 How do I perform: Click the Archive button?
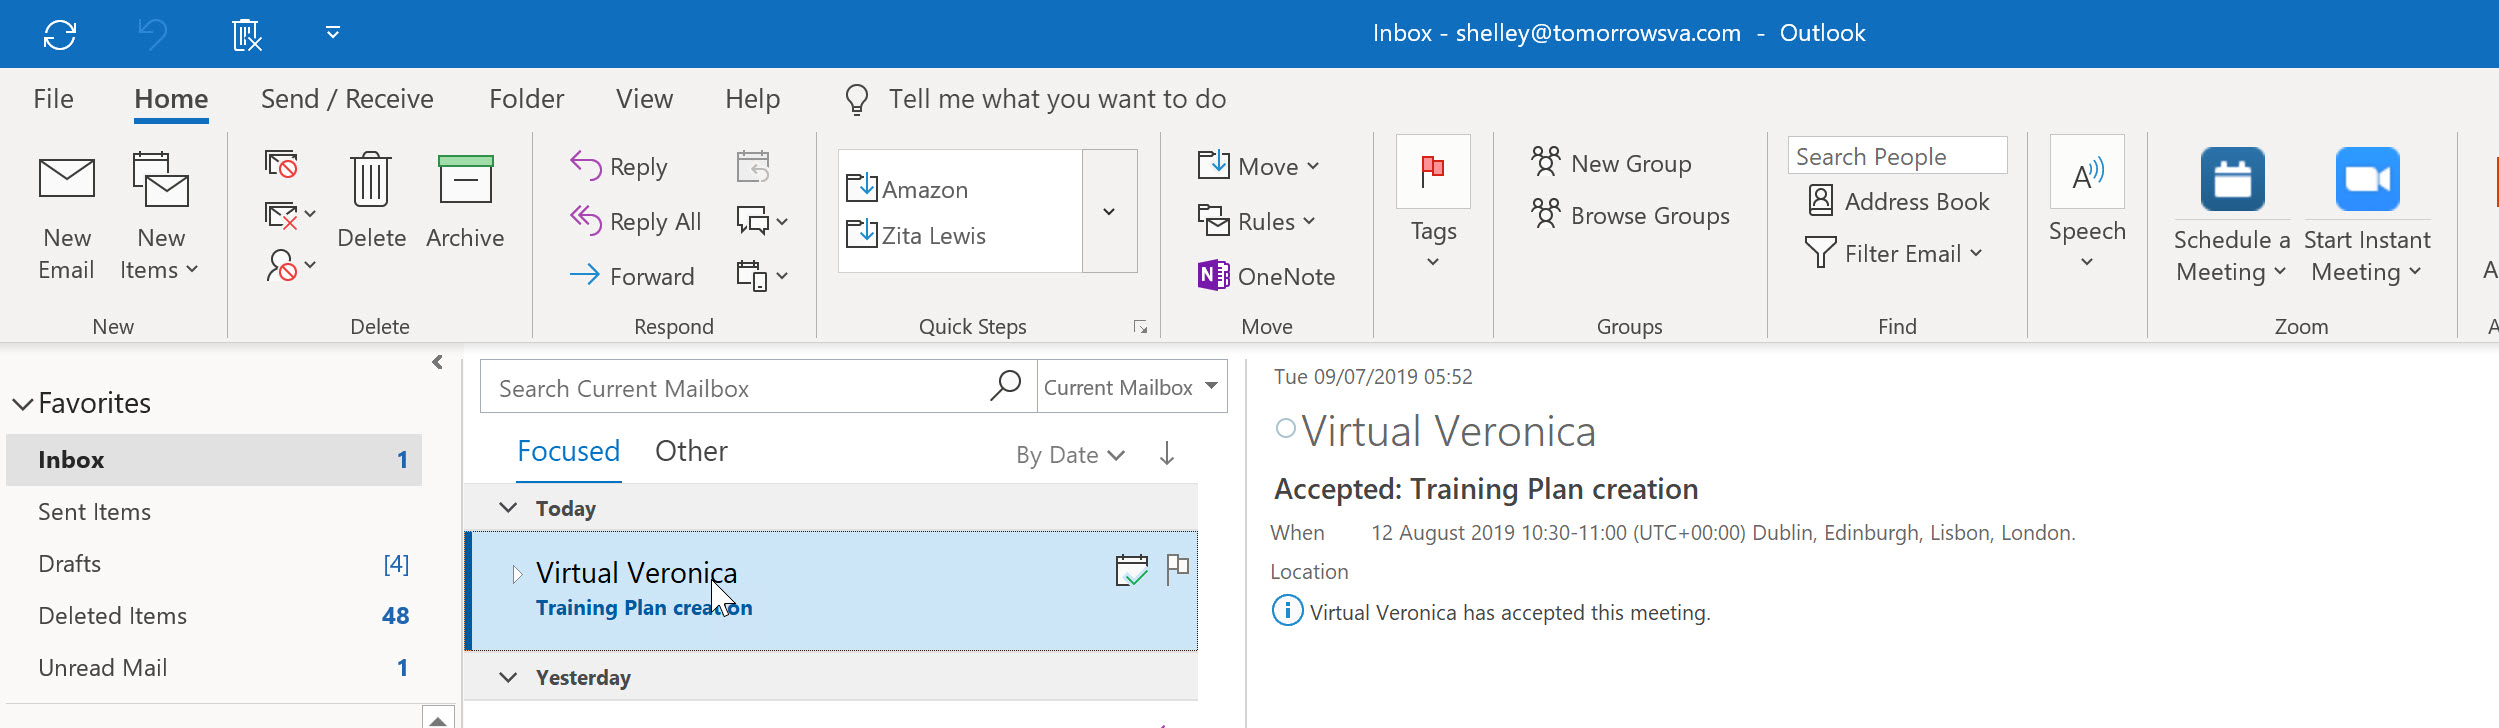[465, 201]
